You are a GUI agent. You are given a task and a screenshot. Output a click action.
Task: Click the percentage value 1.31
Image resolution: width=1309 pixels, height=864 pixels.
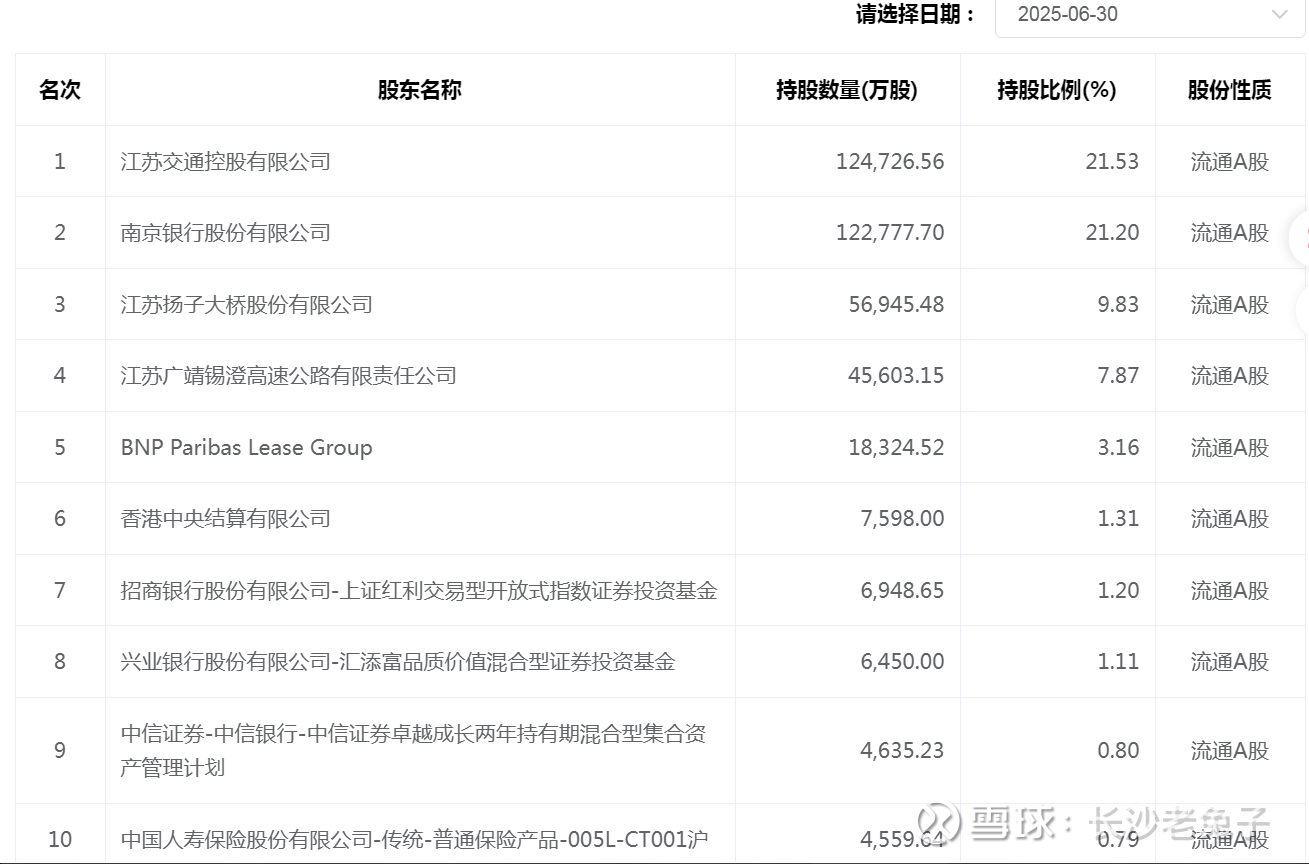click(x=1118, y=518)
